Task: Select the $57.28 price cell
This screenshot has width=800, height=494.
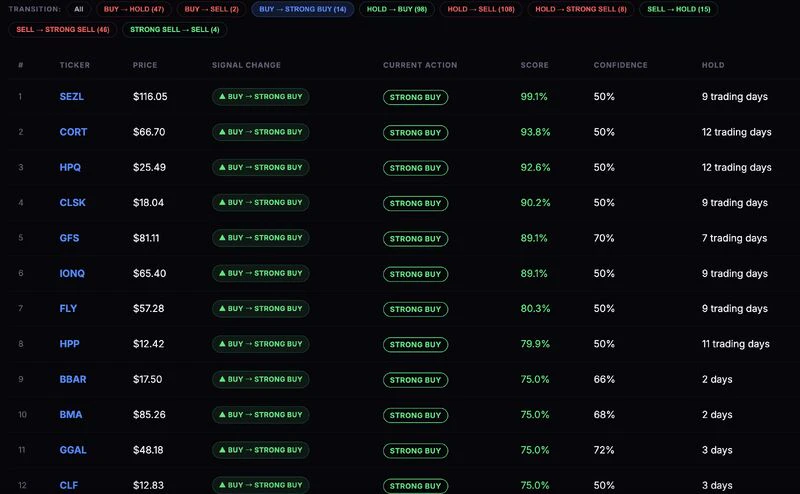Action: tap(148, 308)
